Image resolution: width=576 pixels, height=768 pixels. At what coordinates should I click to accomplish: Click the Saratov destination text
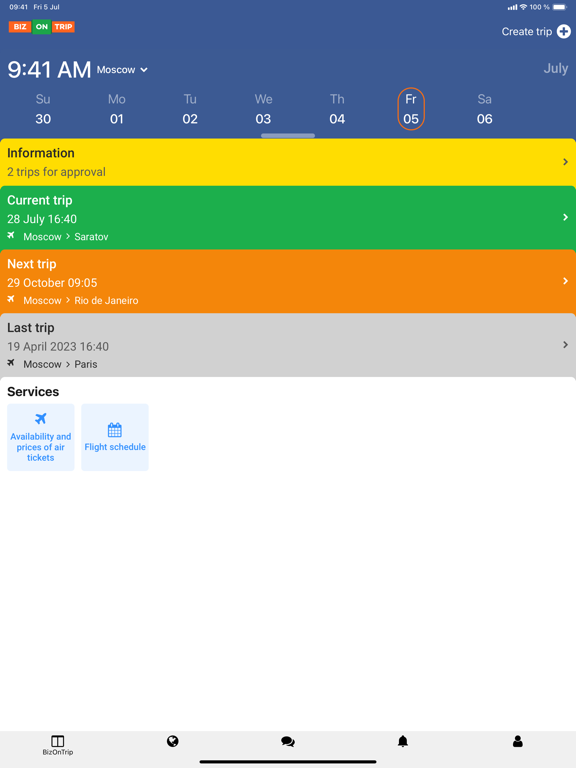tap(91, 237)
